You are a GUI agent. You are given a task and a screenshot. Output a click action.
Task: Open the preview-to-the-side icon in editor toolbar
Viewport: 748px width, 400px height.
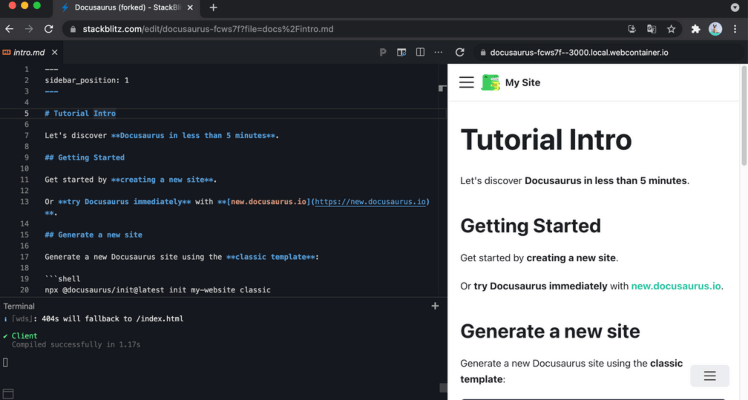pyautogui.click(x=402, y=52)
